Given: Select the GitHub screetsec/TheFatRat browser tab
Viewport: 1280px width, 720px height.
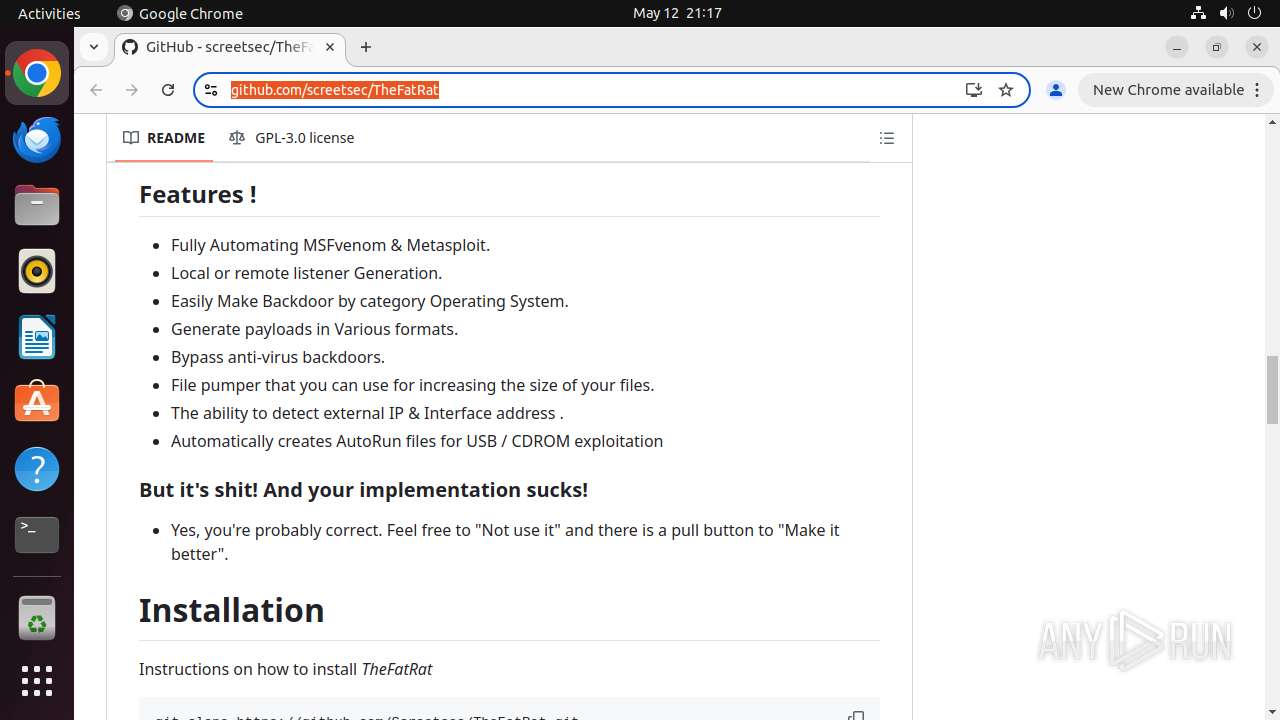Looking at the screenshot, I should (229, 47).
